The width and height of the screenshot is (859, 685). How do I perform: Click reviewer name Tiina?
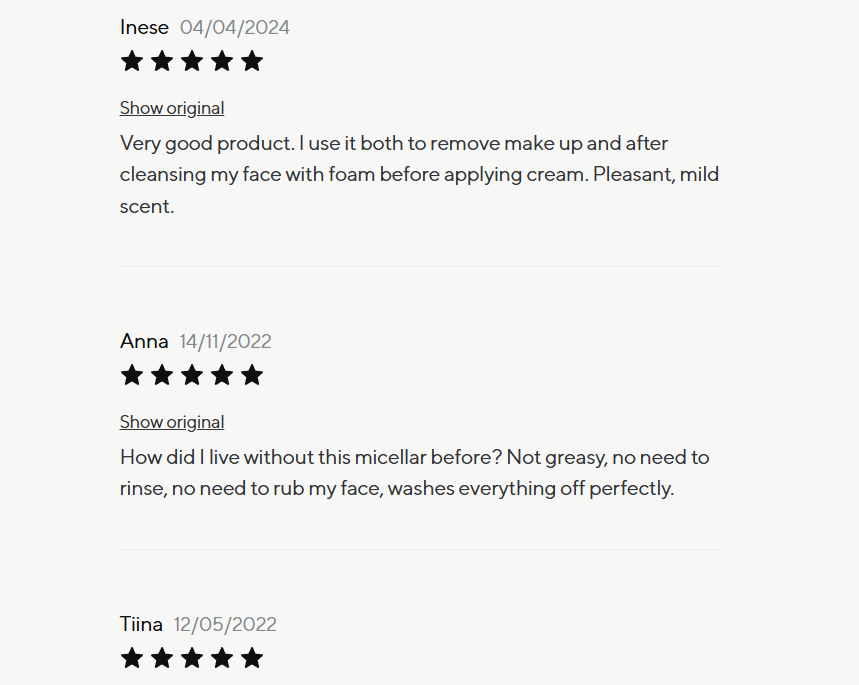(141, 624)
